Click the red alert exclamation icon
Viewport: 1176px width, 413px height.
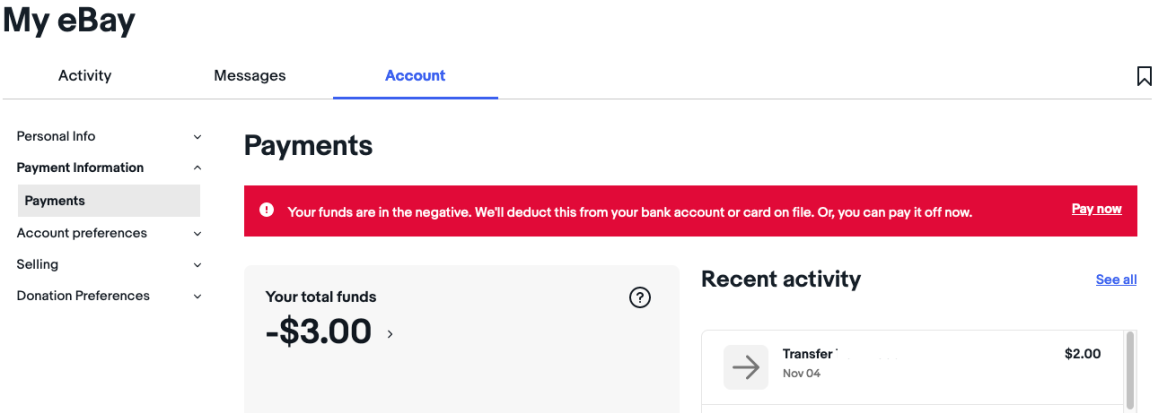[x=266, y=210]
